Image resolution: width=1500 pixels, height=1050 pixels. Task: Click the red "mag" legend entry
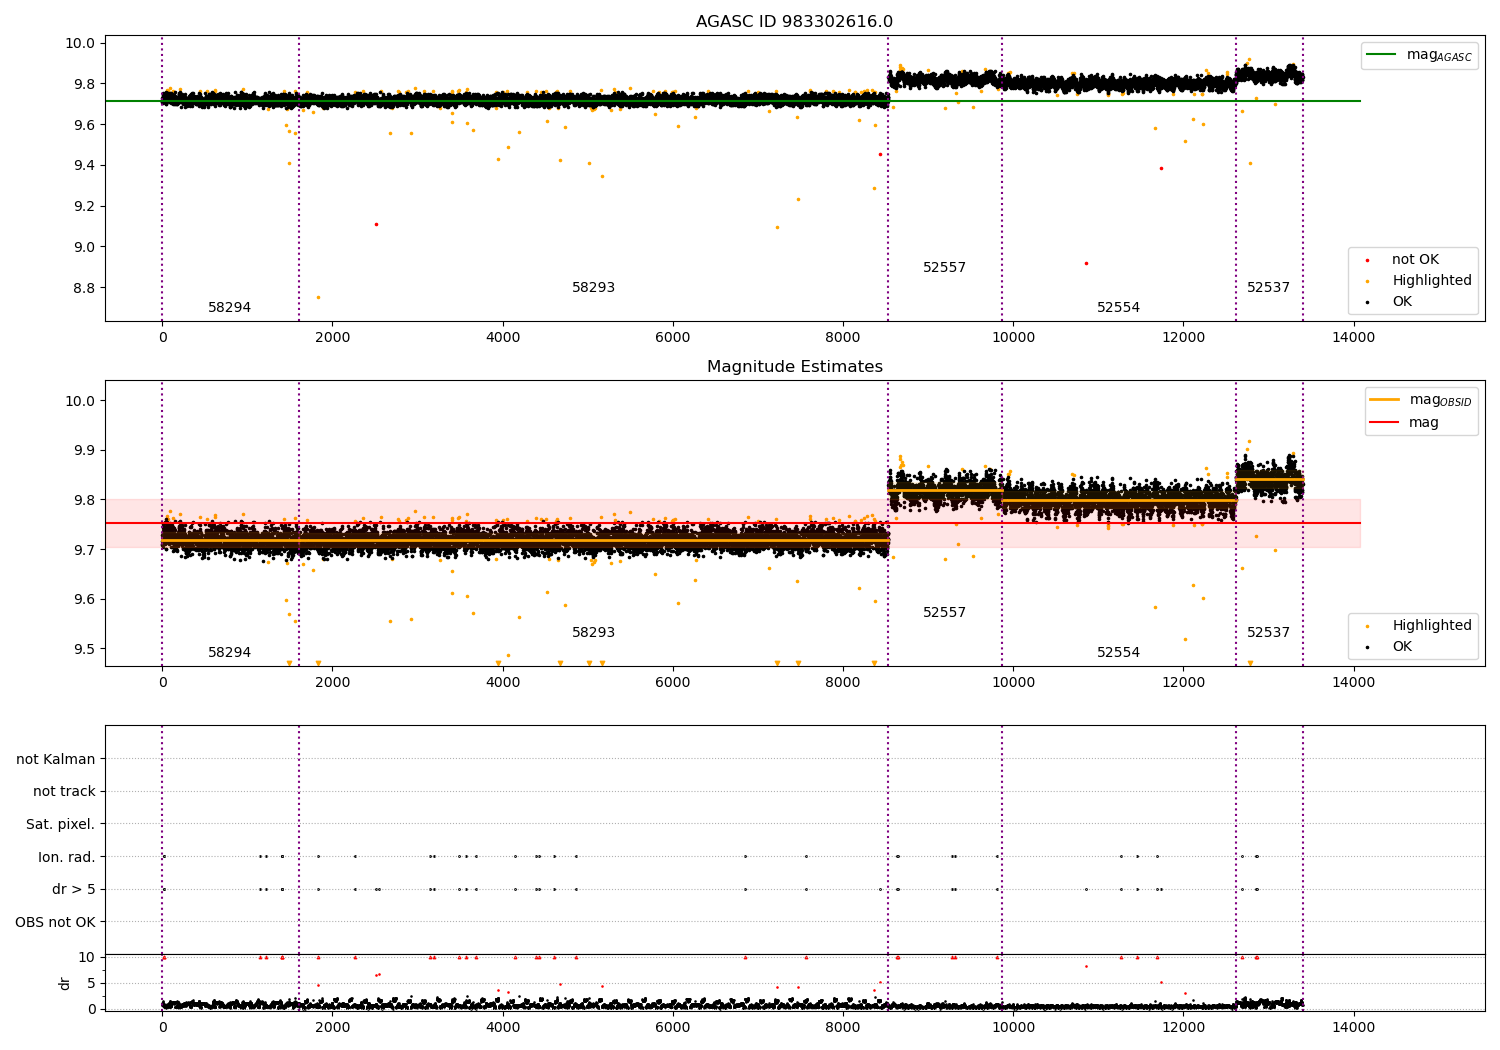coord(1405,423)
